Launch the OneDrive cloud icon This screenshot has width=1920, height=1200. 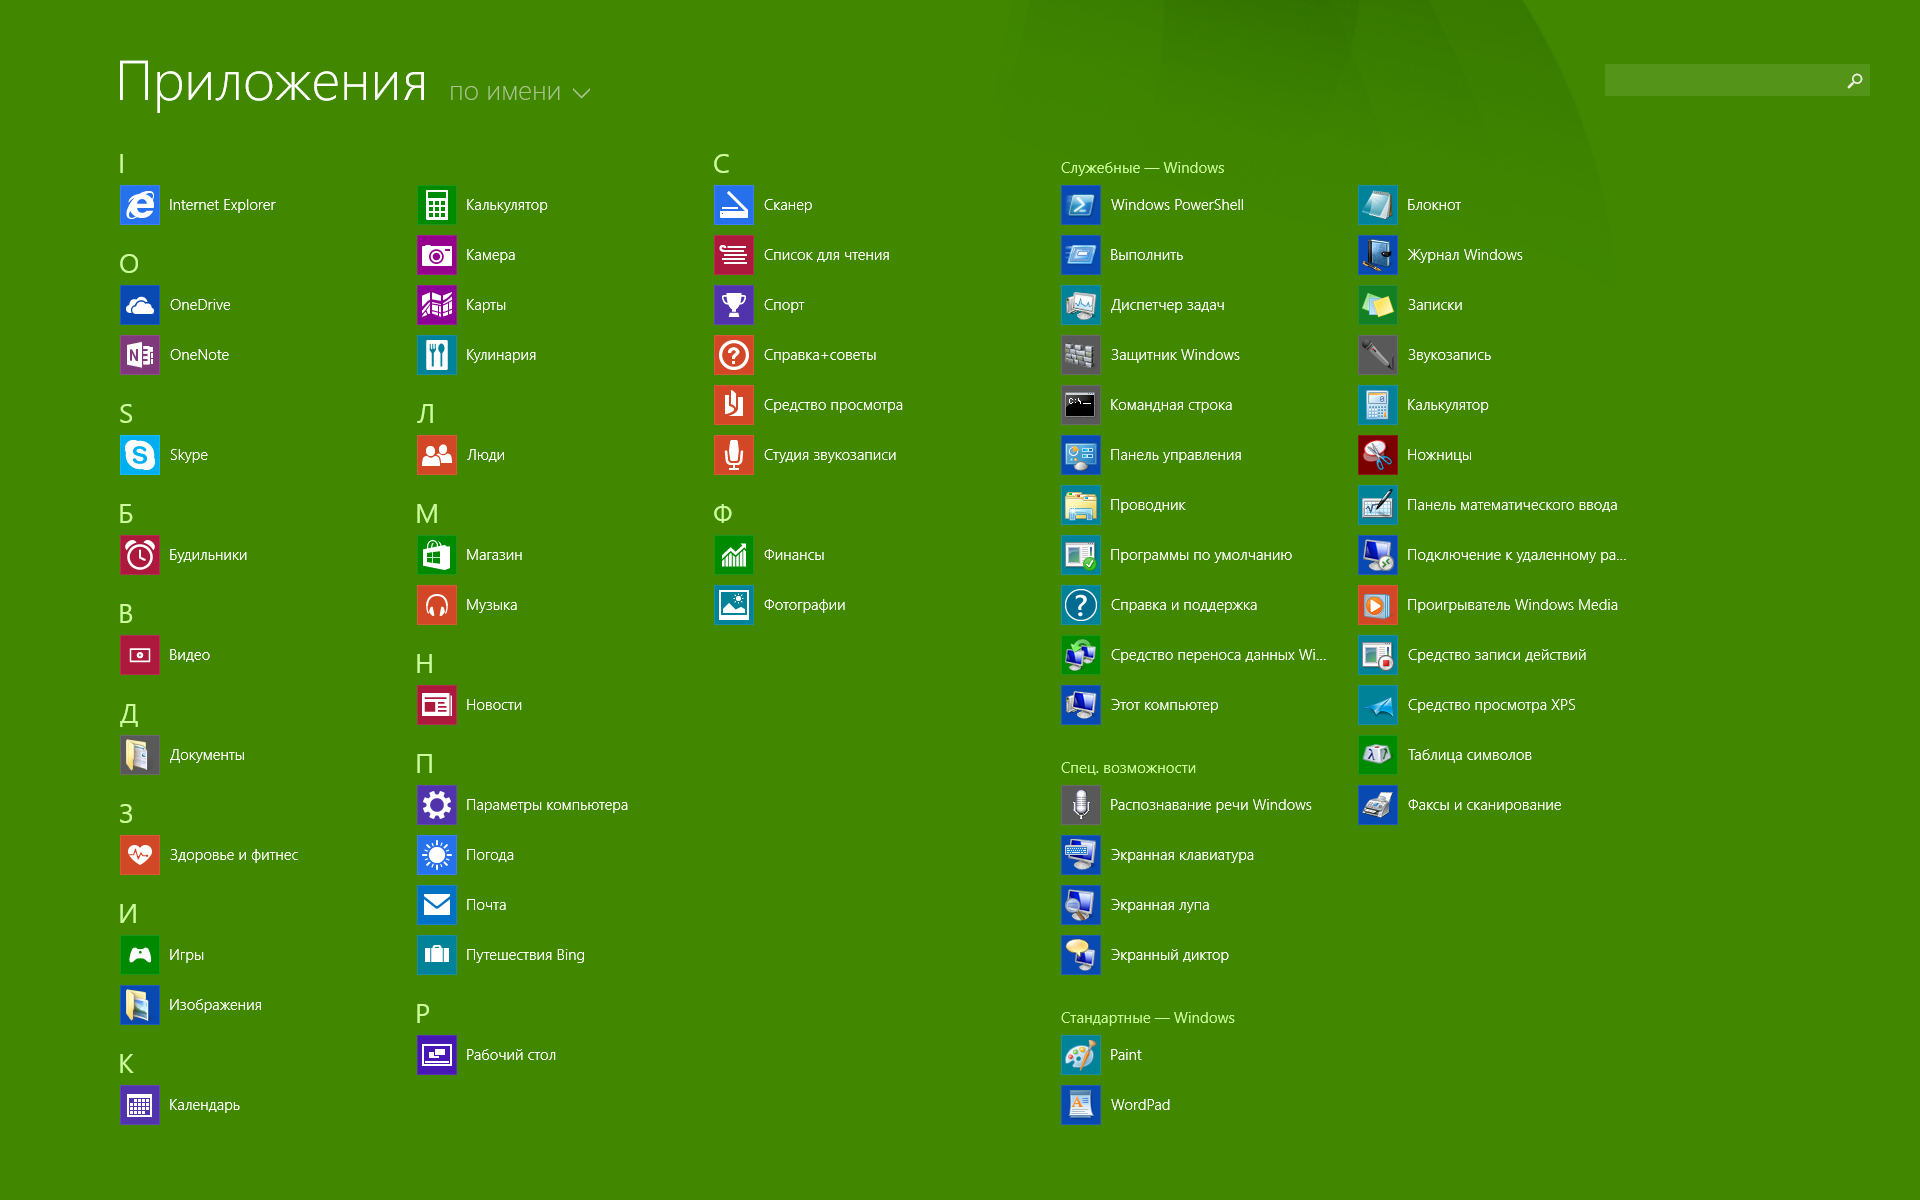coord(140,305)
